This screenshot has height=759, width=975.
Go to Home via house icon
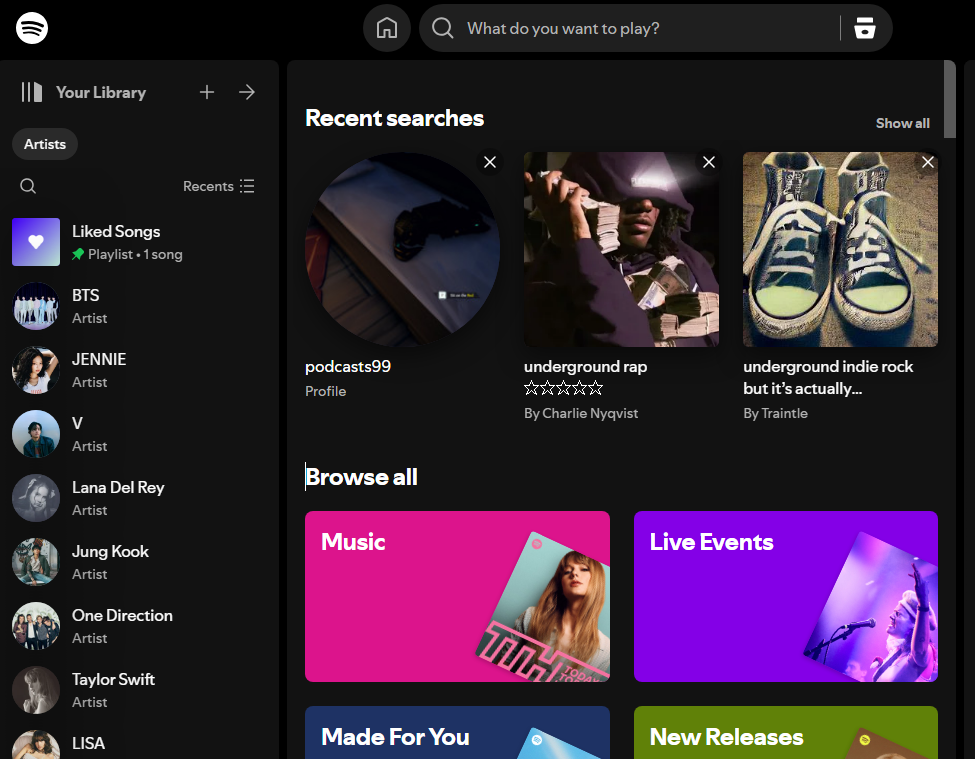coord(387,28)
